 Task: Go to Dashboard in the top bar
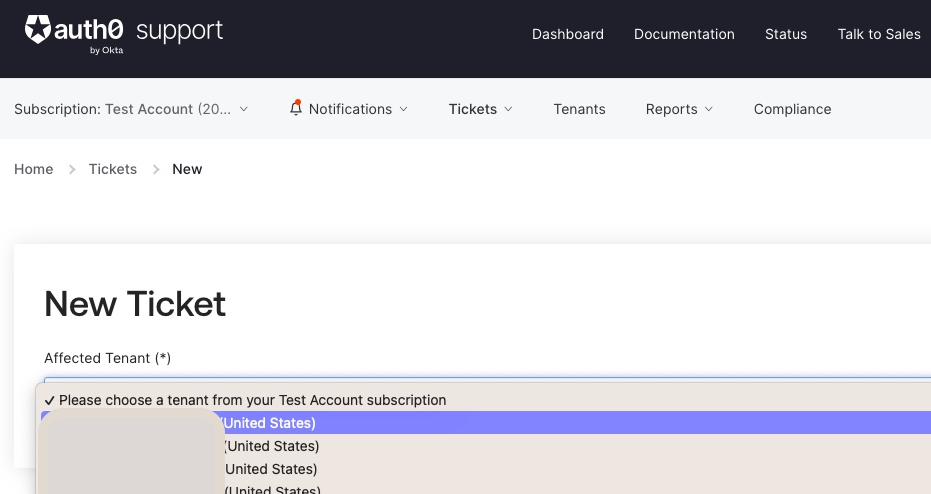point(568,34)
